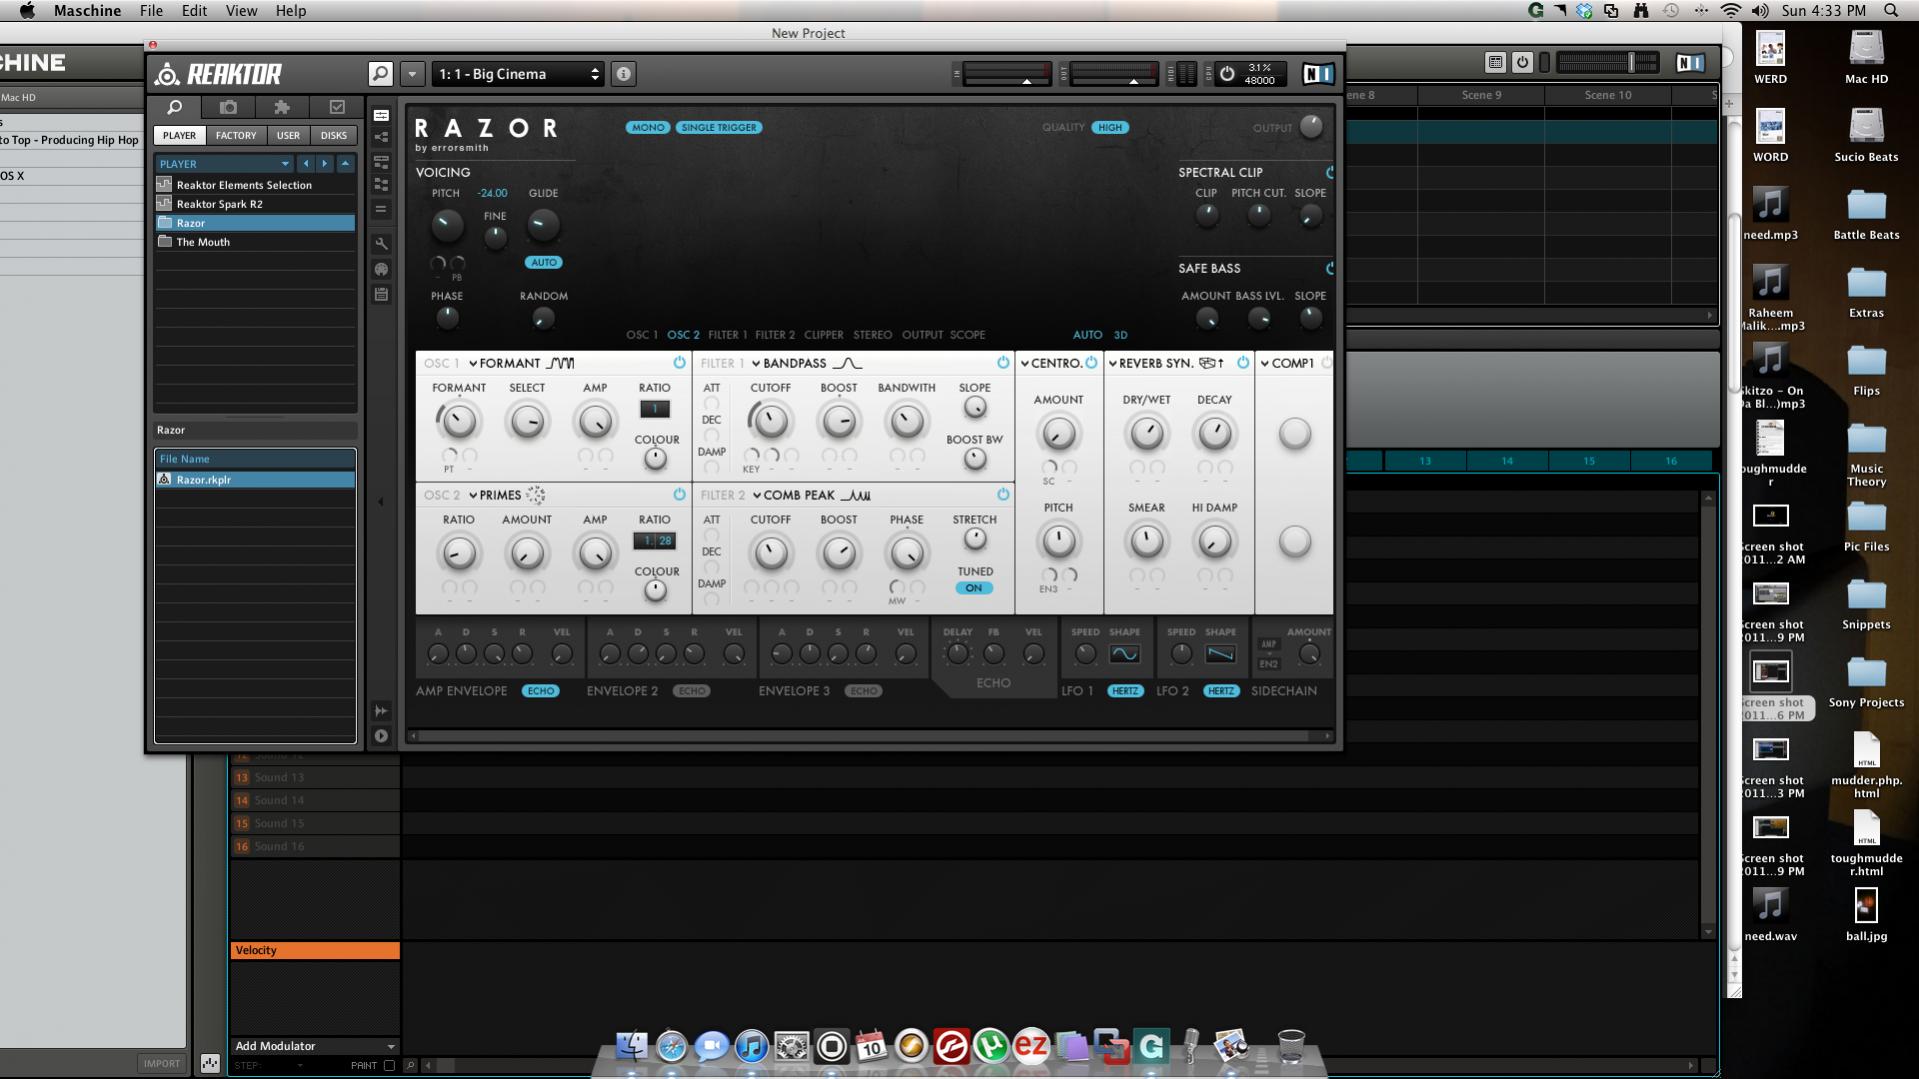
Task: Click the FORMANT knob in OSC 1
Action: click(x=459, y=421)
